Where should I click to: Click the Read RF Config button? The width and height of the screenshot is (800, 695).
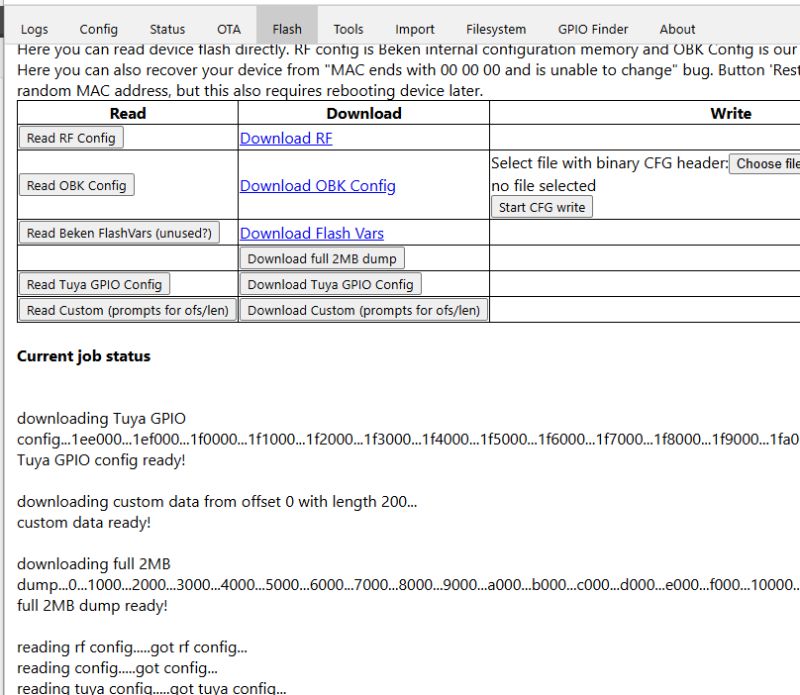coord(71,137)
